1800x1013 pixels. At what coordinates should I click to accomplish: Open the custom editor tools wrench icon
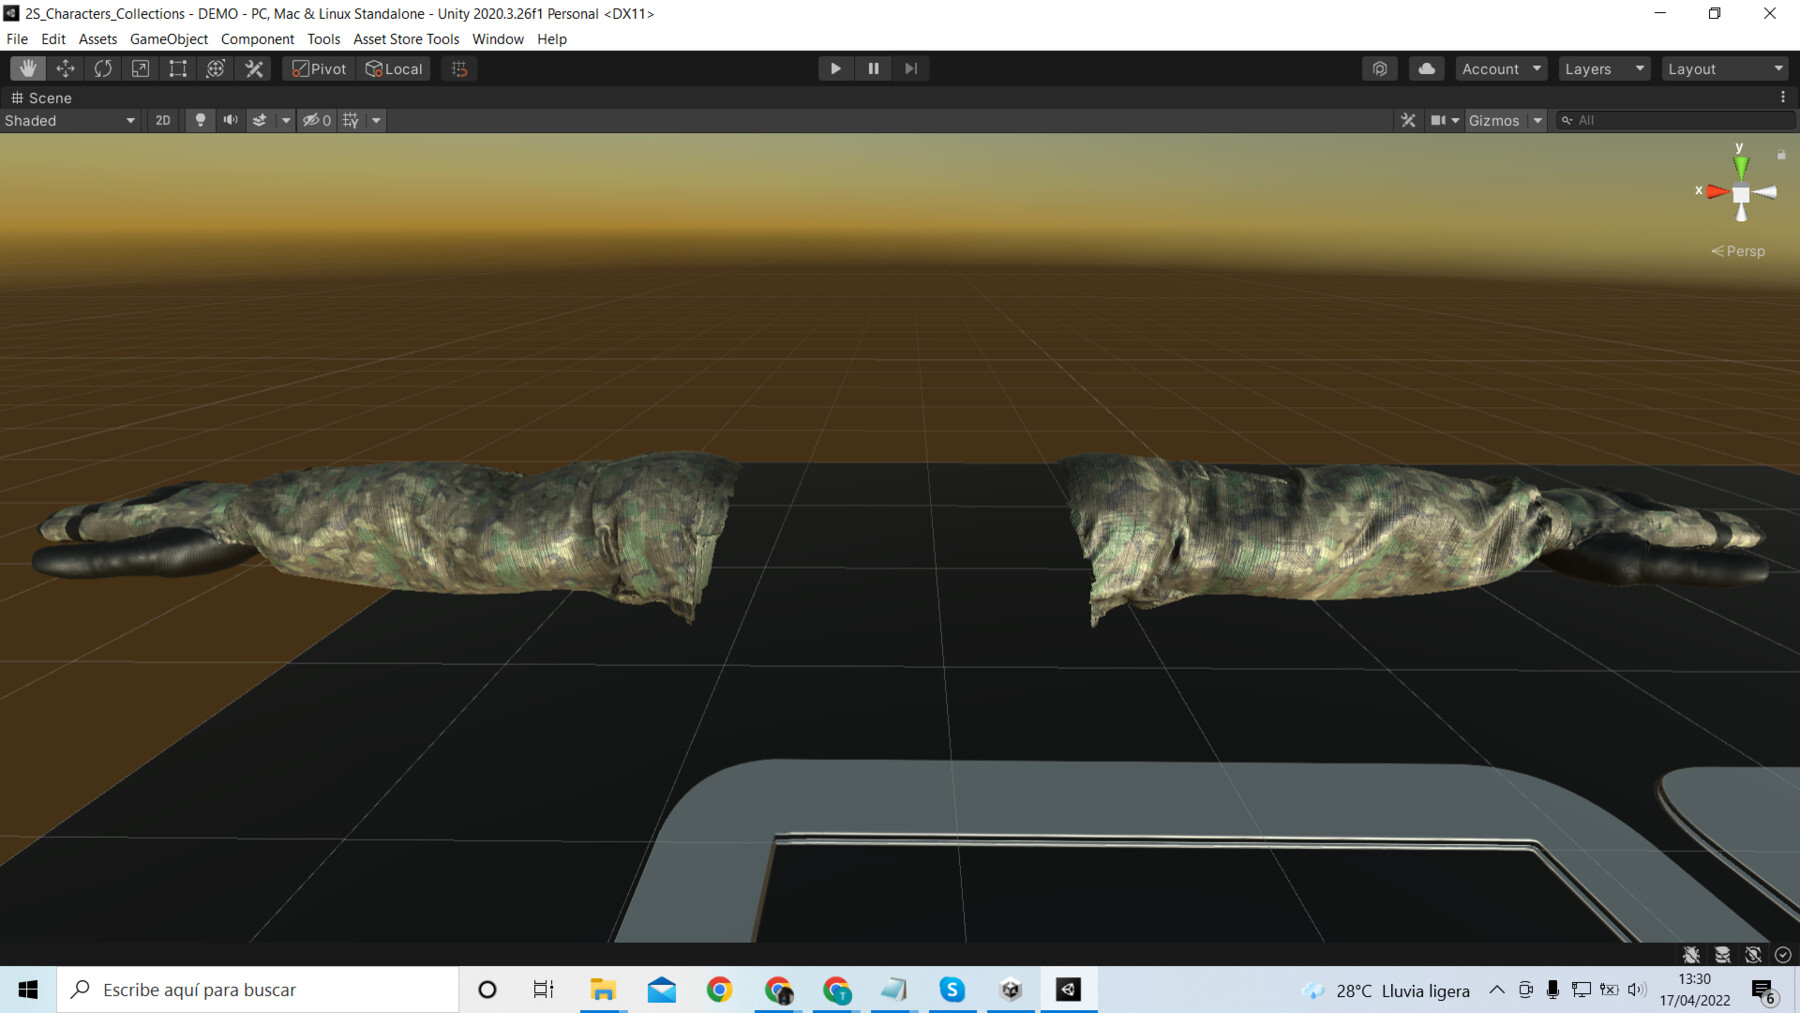[253, 68]
